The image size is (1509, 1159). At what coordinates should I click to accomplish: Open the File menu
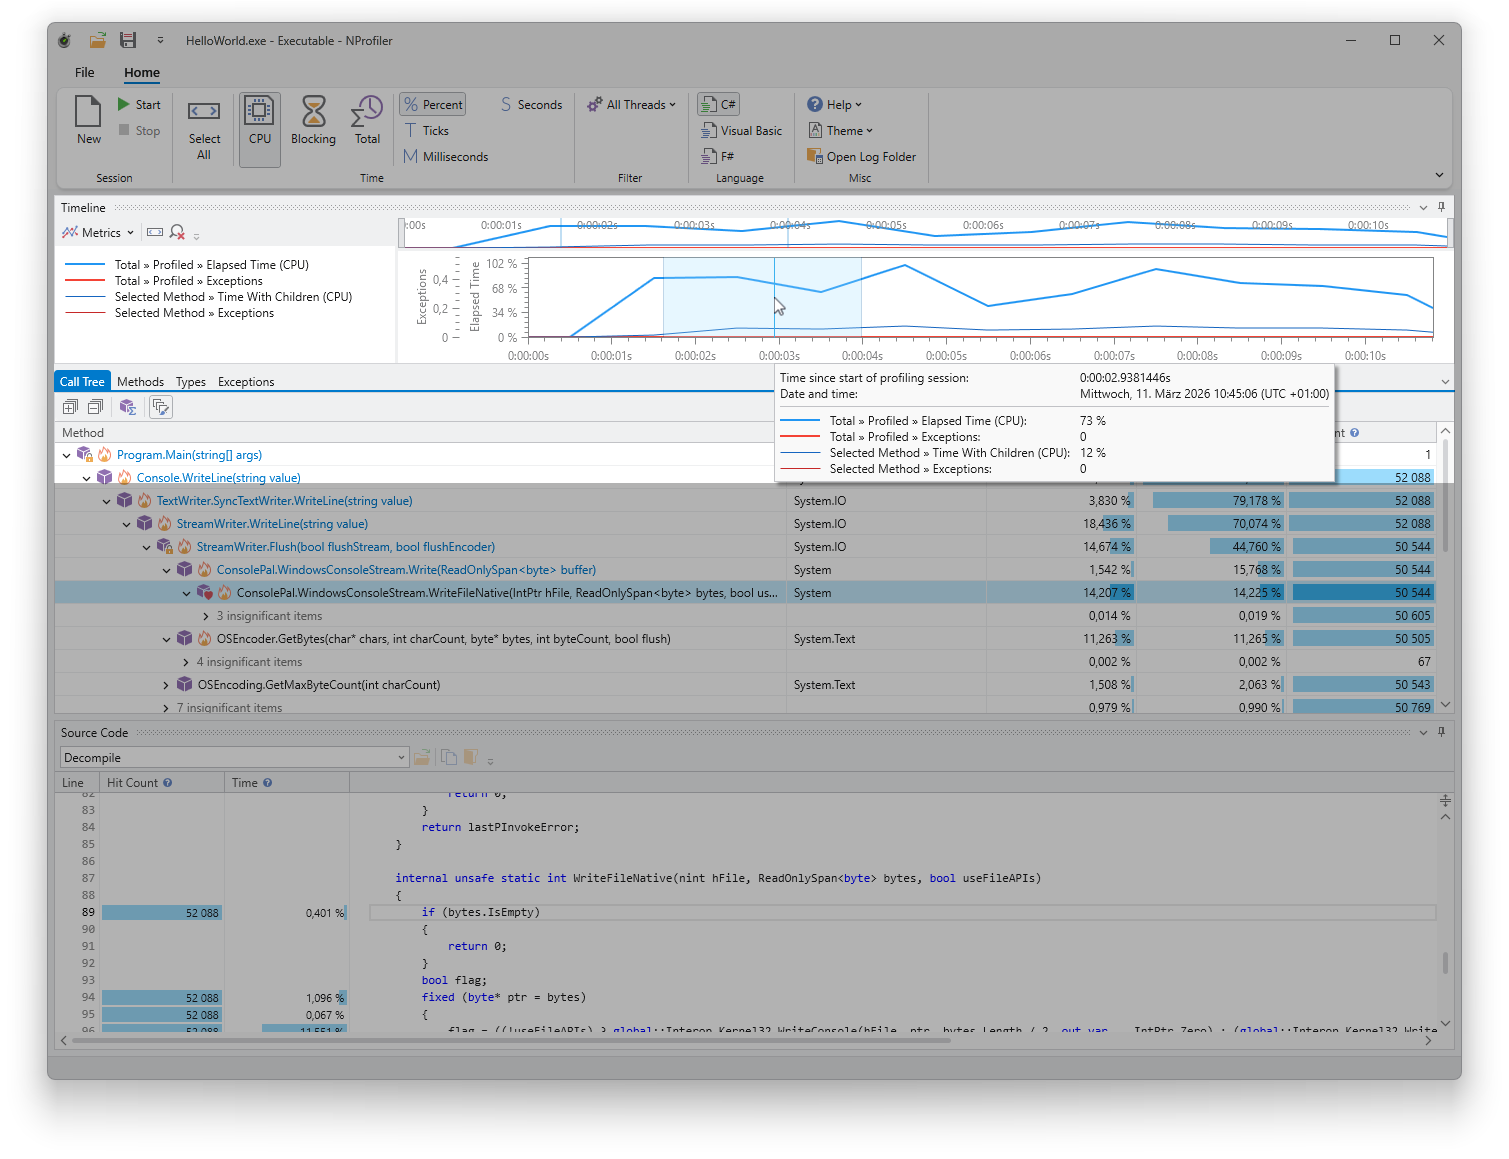[85, 73]
